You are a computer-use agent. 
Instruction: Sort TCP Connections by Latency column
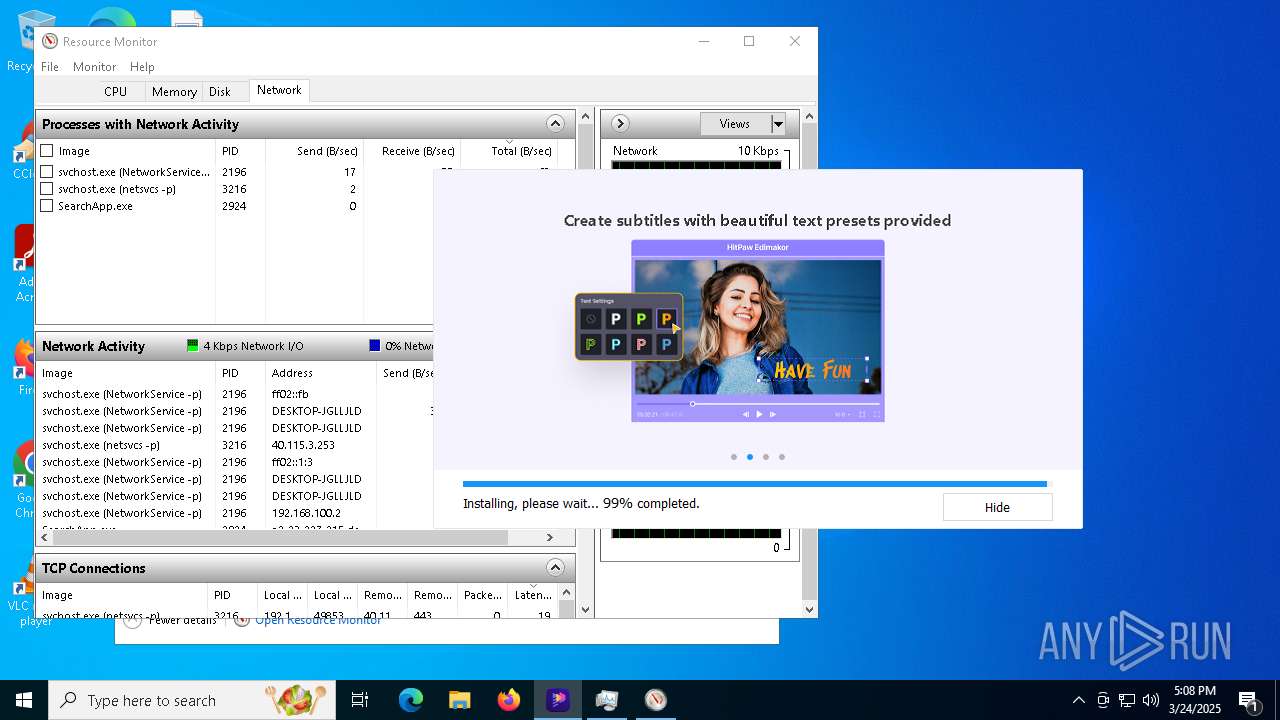(x=533, y=595)
